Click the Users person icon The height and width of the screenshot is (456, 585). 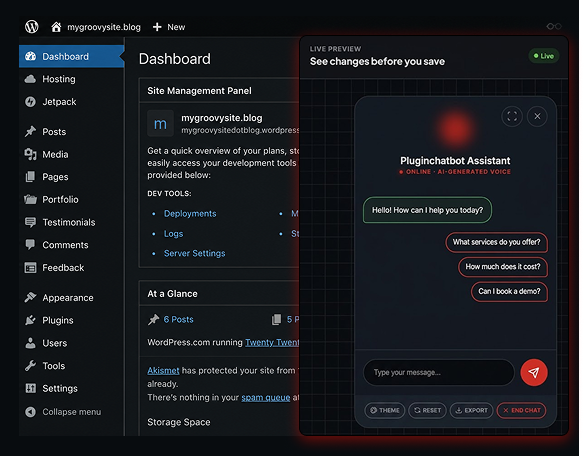[30, 343]
